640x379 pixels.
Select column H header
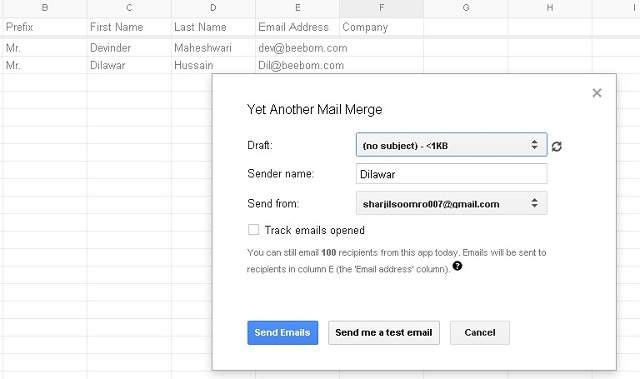tap(549, 8)
